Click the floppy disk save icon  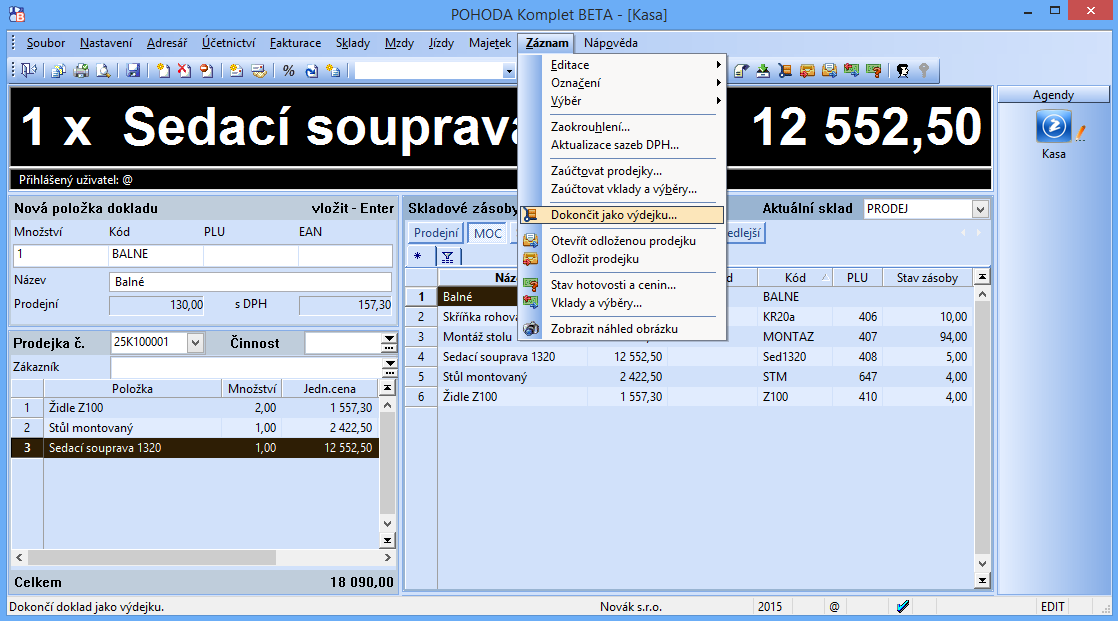(x=133, y=71)
